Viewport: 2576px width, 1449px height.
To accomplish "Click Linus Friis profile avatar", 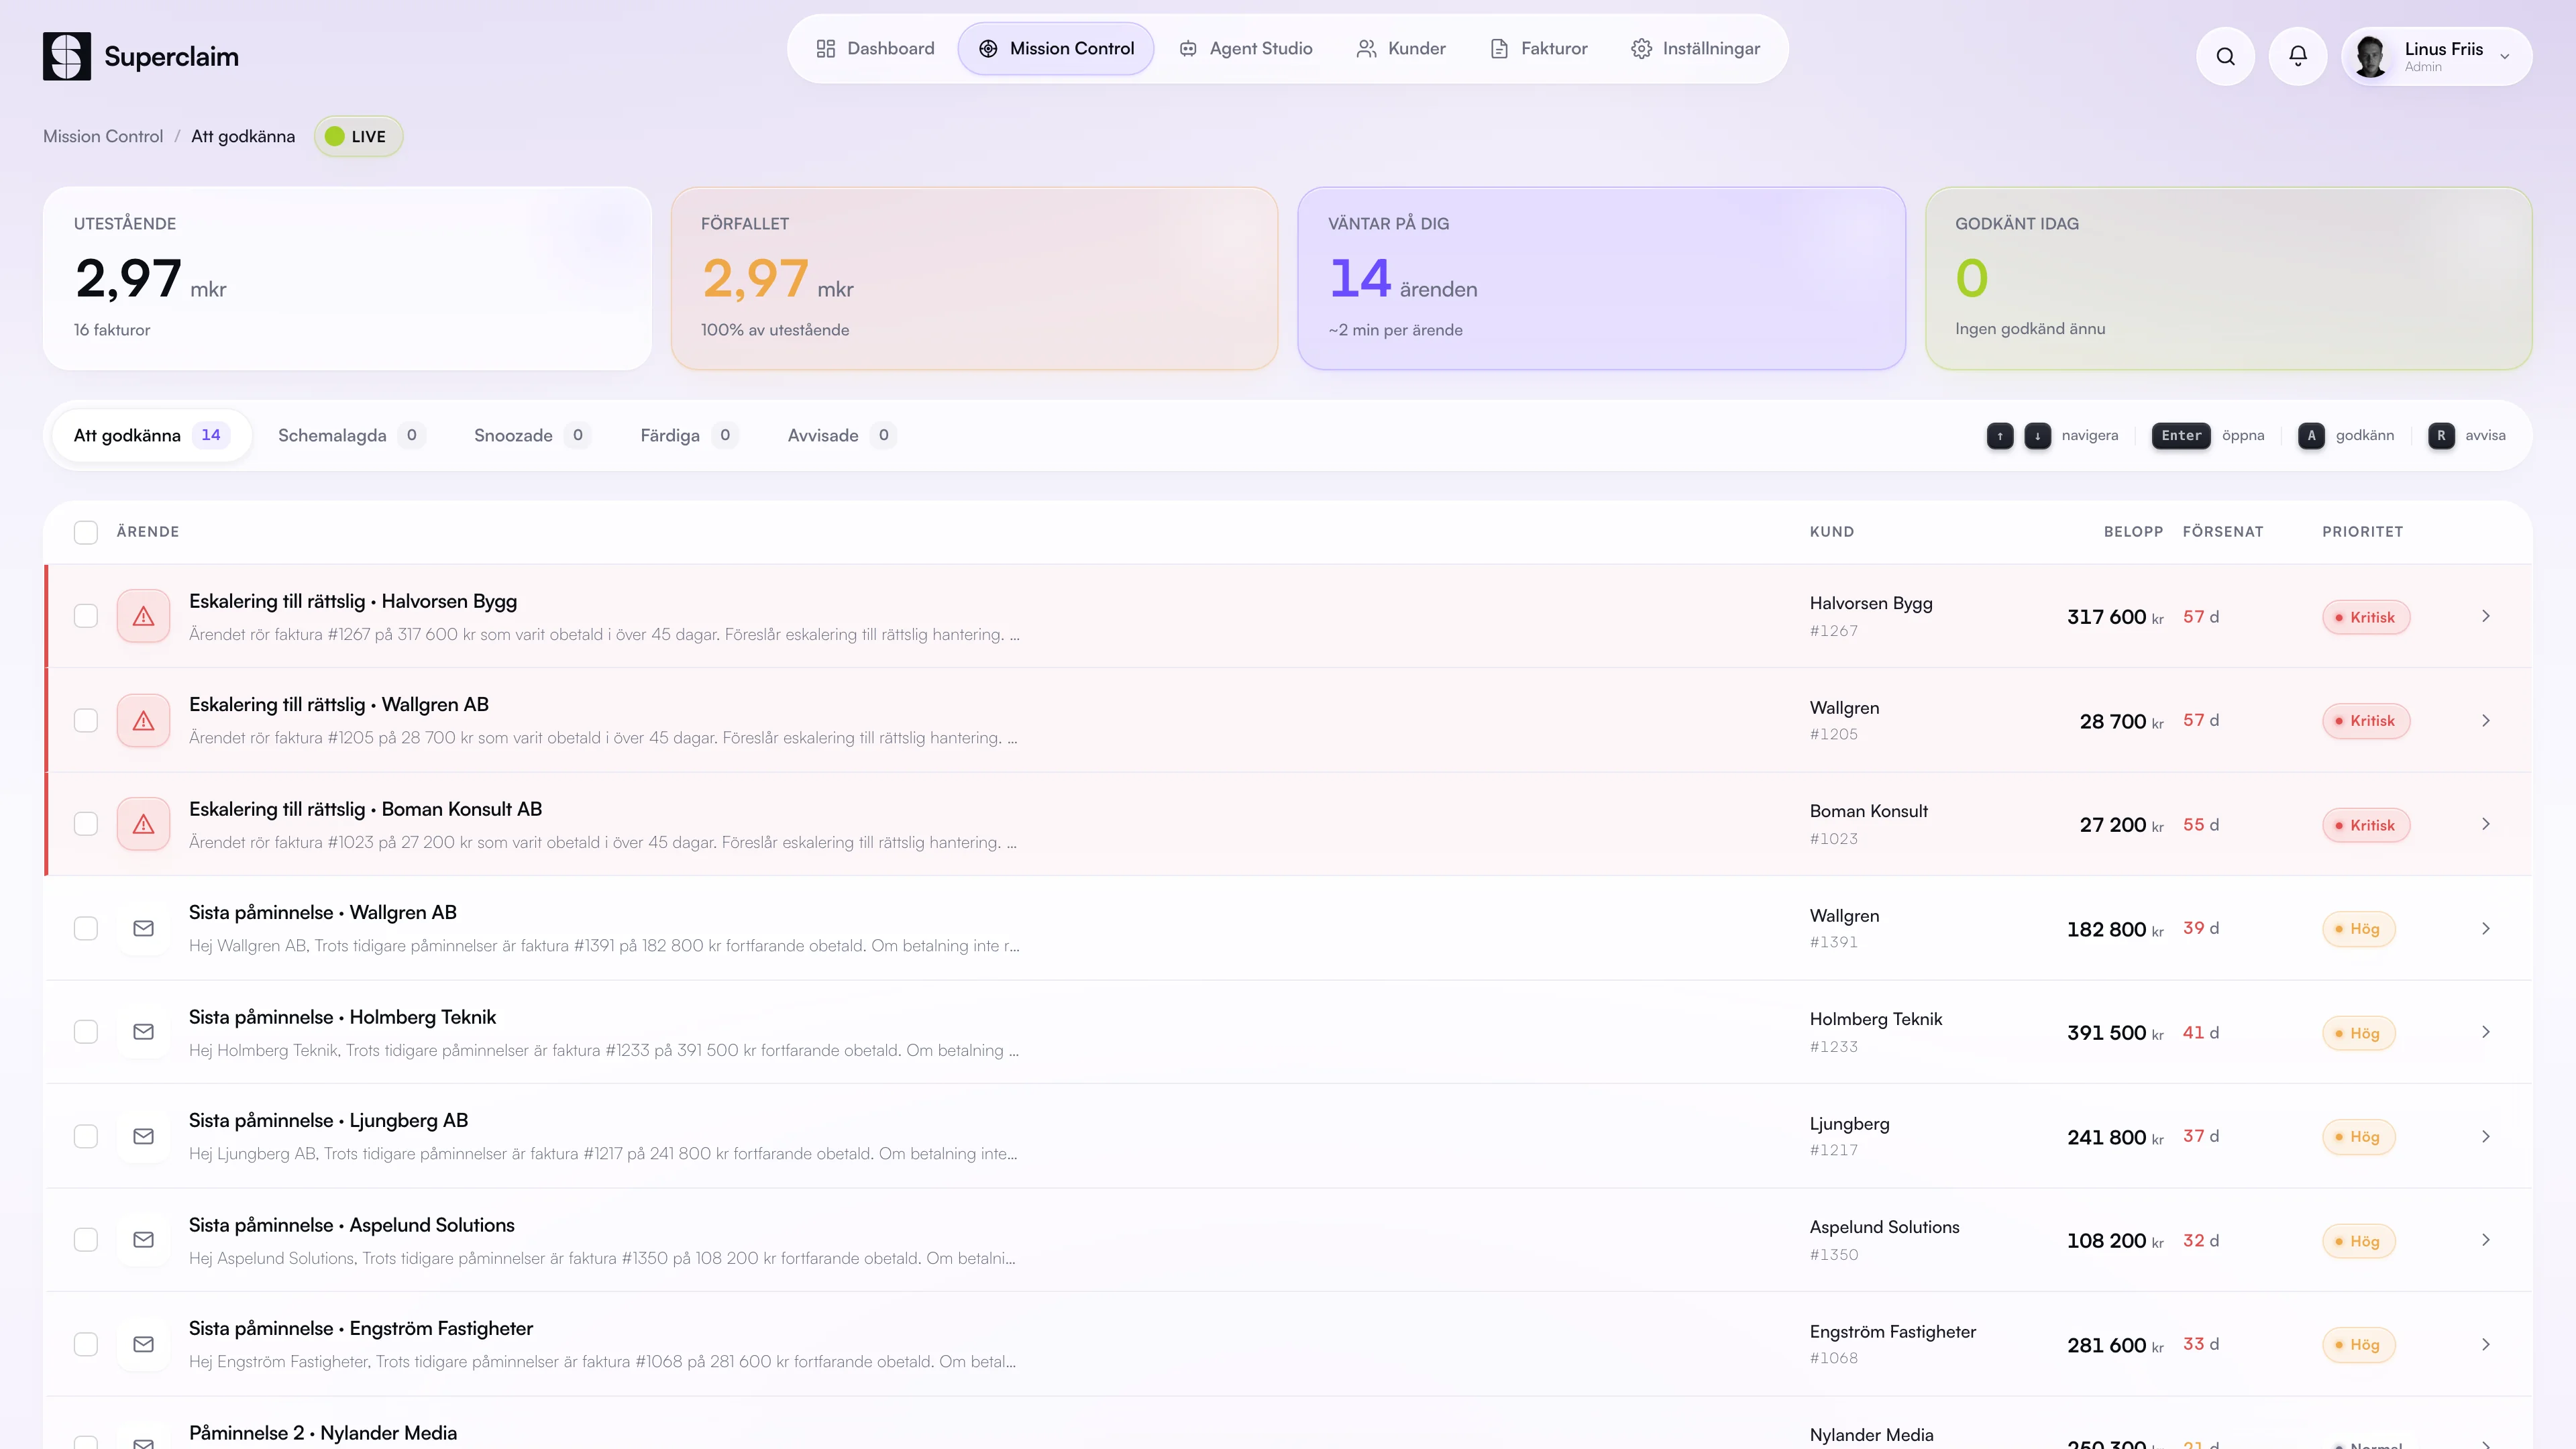I will pyautogui.click(x=2371, y=56).
